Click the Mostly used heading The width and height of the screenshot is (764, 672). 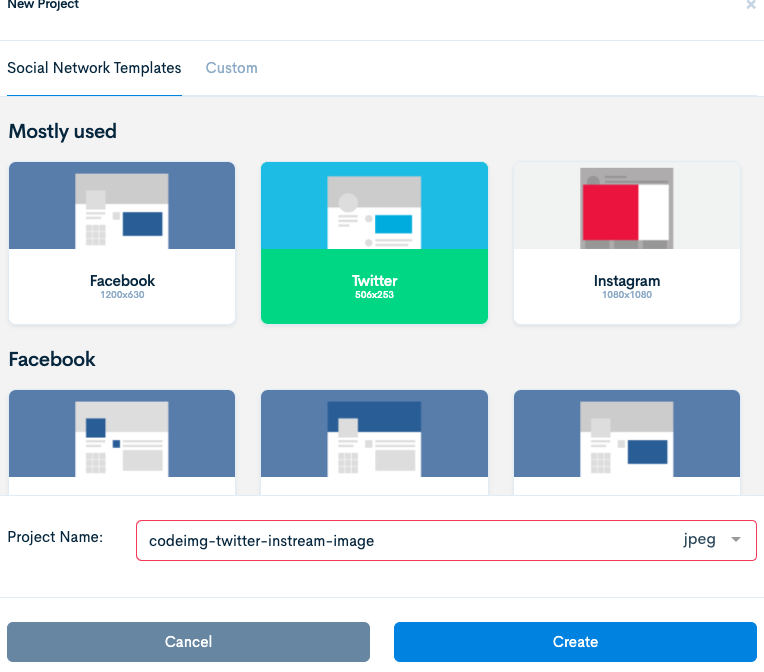[x=63, y=132]
